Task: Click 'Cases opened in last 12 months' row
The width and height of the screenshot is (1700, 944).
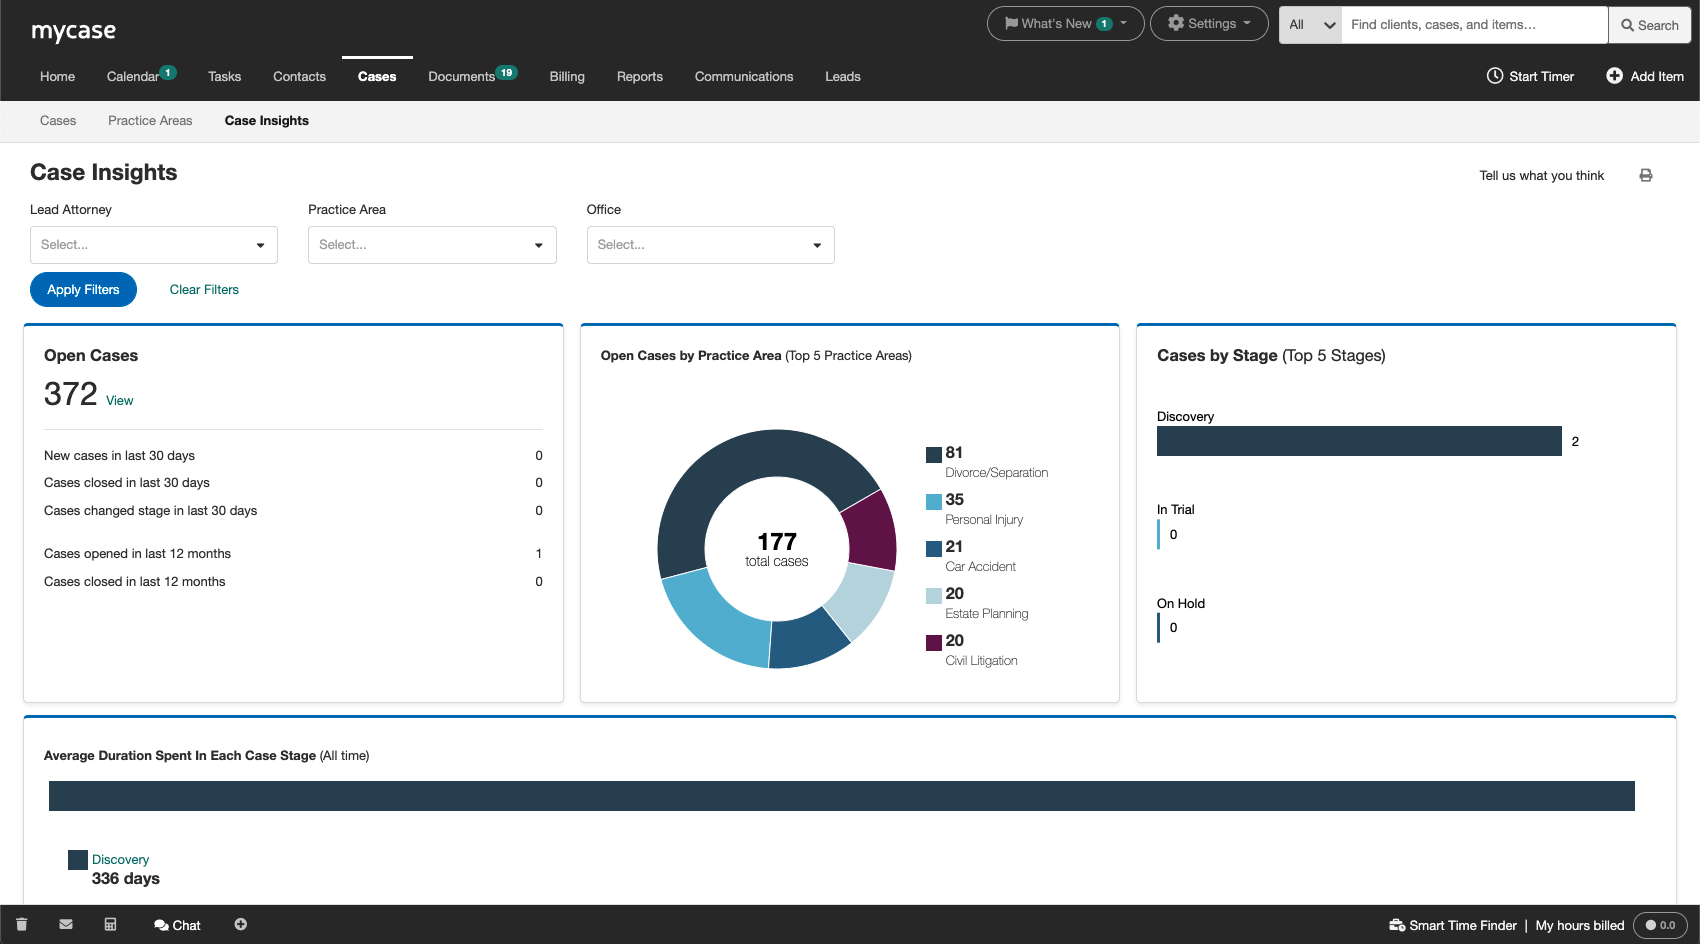Action: (293, 554)
